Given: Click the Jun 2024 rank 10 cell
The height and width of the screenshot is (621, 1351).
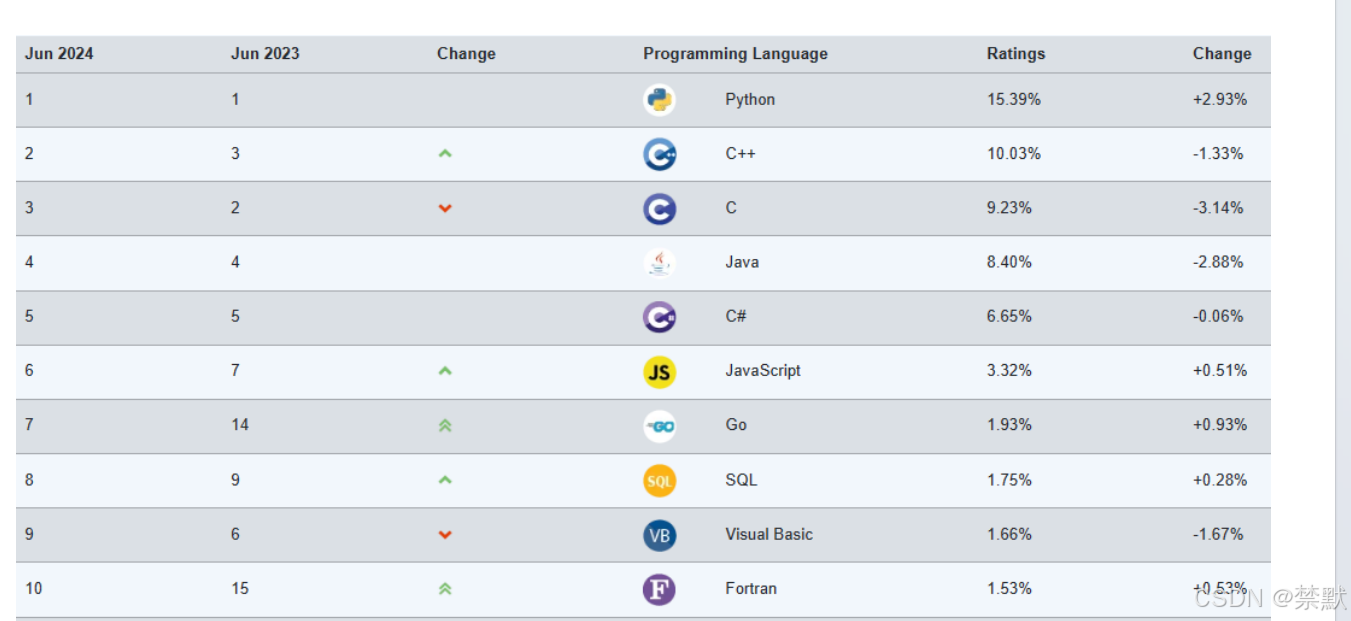Looking at the screenshot, I should coord(34,588).
